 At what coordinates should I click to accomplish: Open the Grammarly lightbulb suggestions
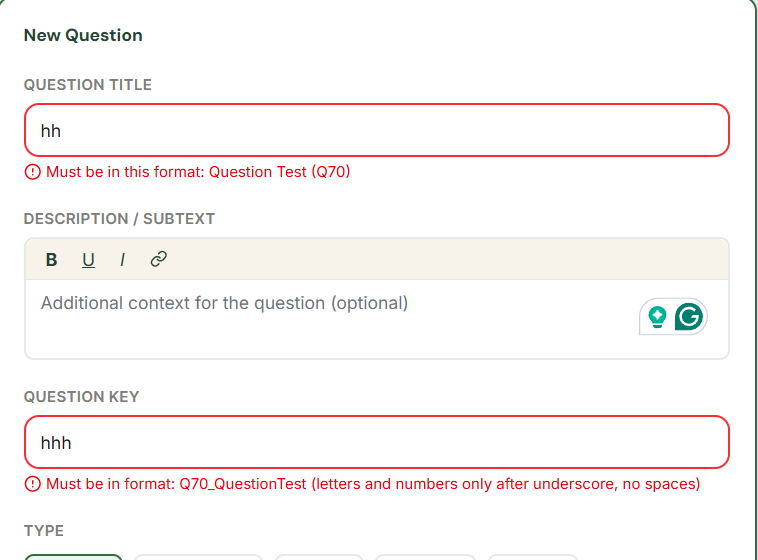657,317
